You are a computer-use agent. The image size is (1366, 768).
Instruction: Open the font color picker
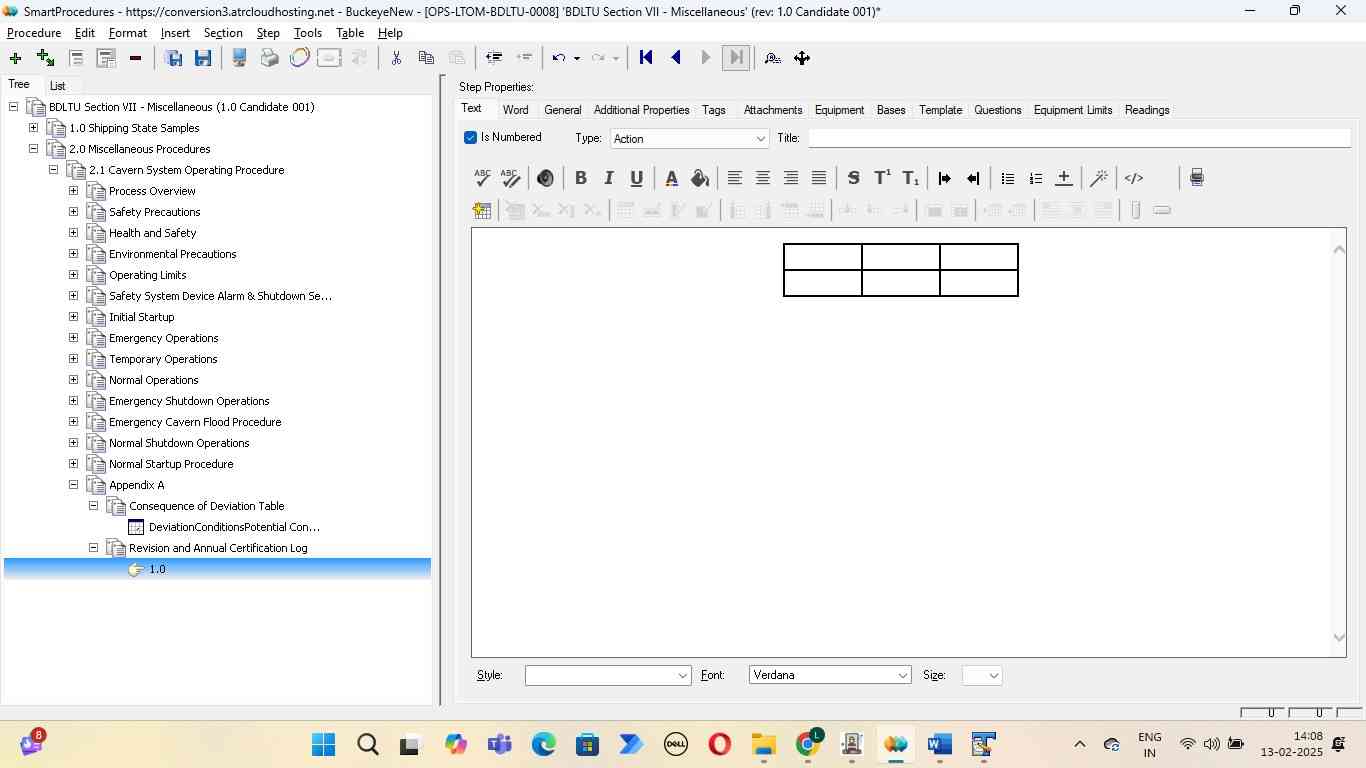(671, 178)
